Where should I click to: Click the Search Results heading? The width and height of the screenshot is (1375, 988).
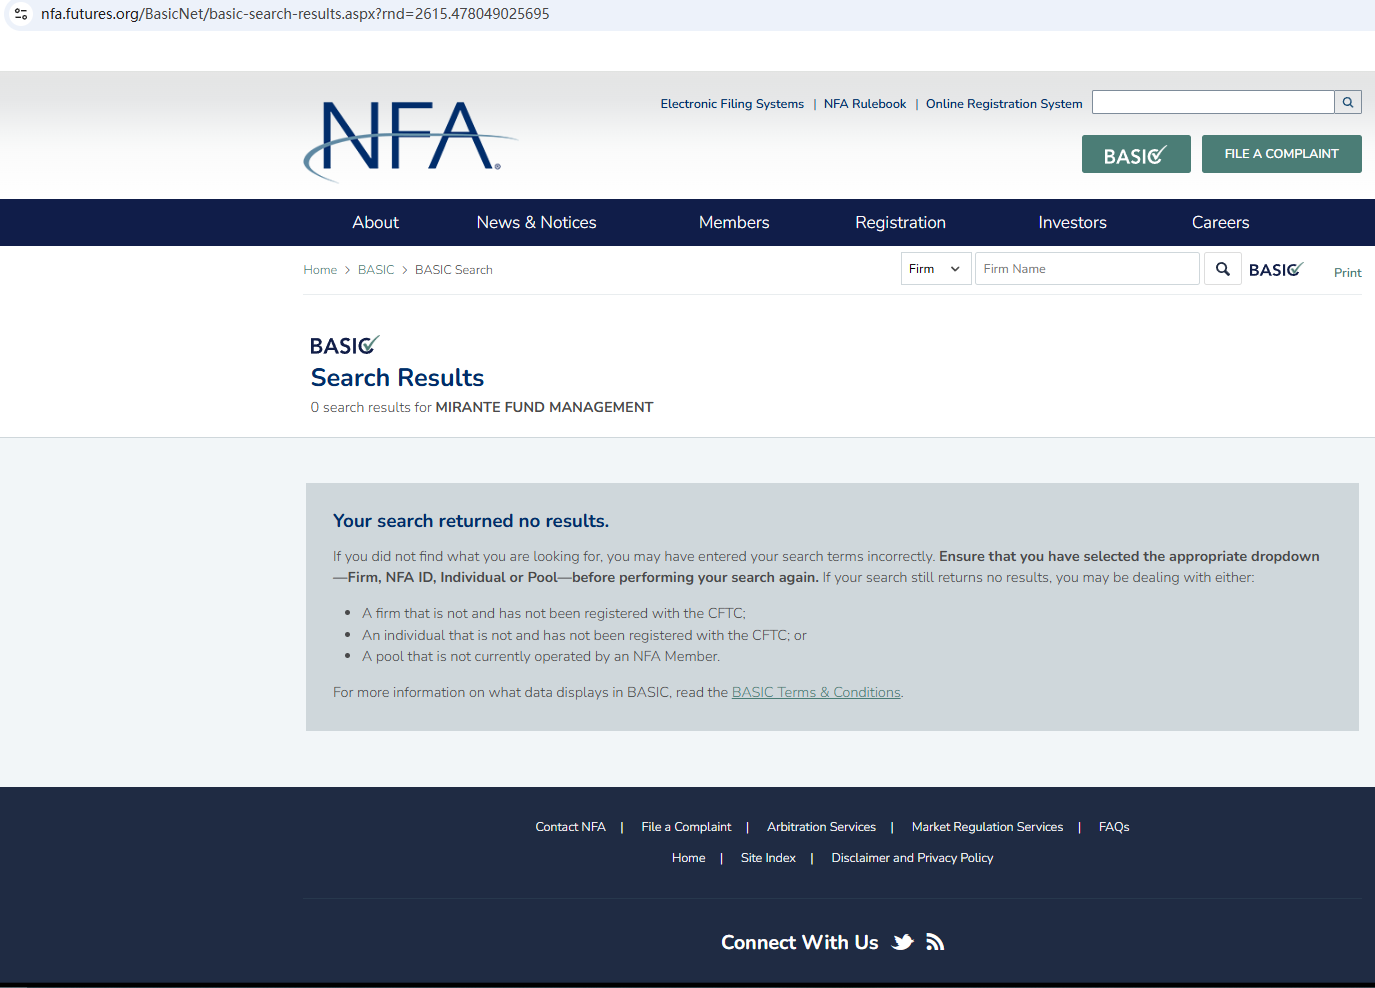coord(397,378)
